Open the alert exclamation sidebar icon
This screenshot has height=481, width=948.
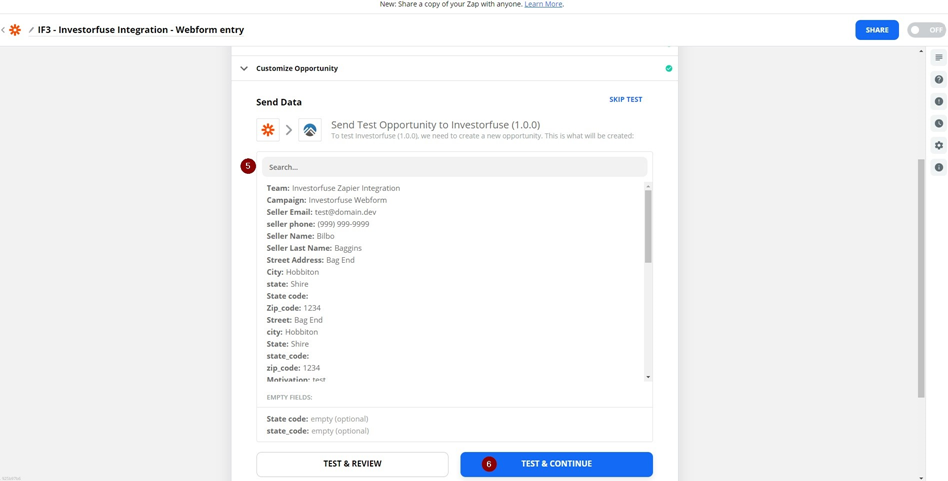939,102
